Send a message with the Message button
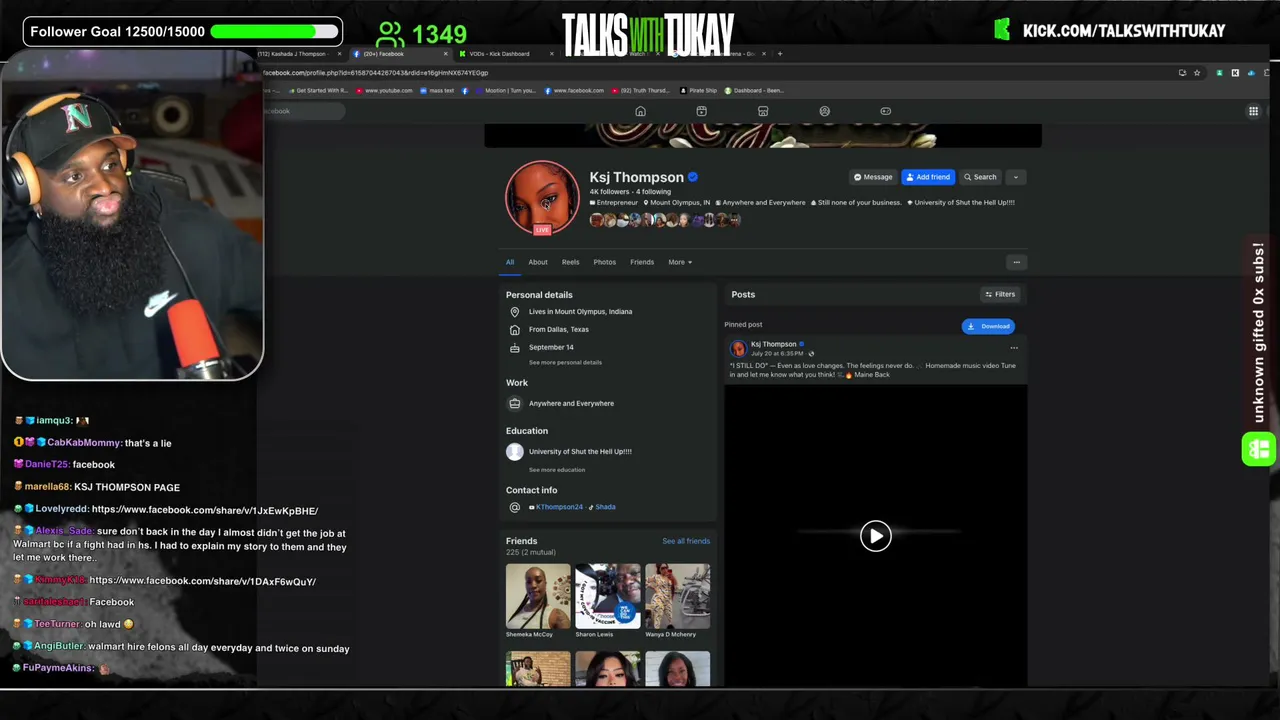The height and width of the screenshot is (720, 1280). (x=873, y=177)
